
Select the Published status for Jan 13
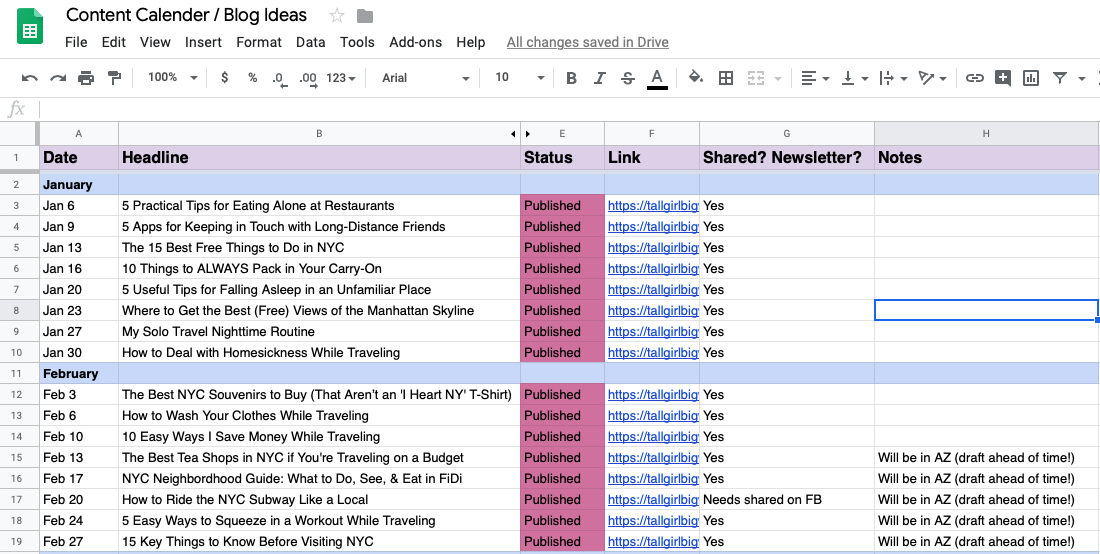pos(562,248)
